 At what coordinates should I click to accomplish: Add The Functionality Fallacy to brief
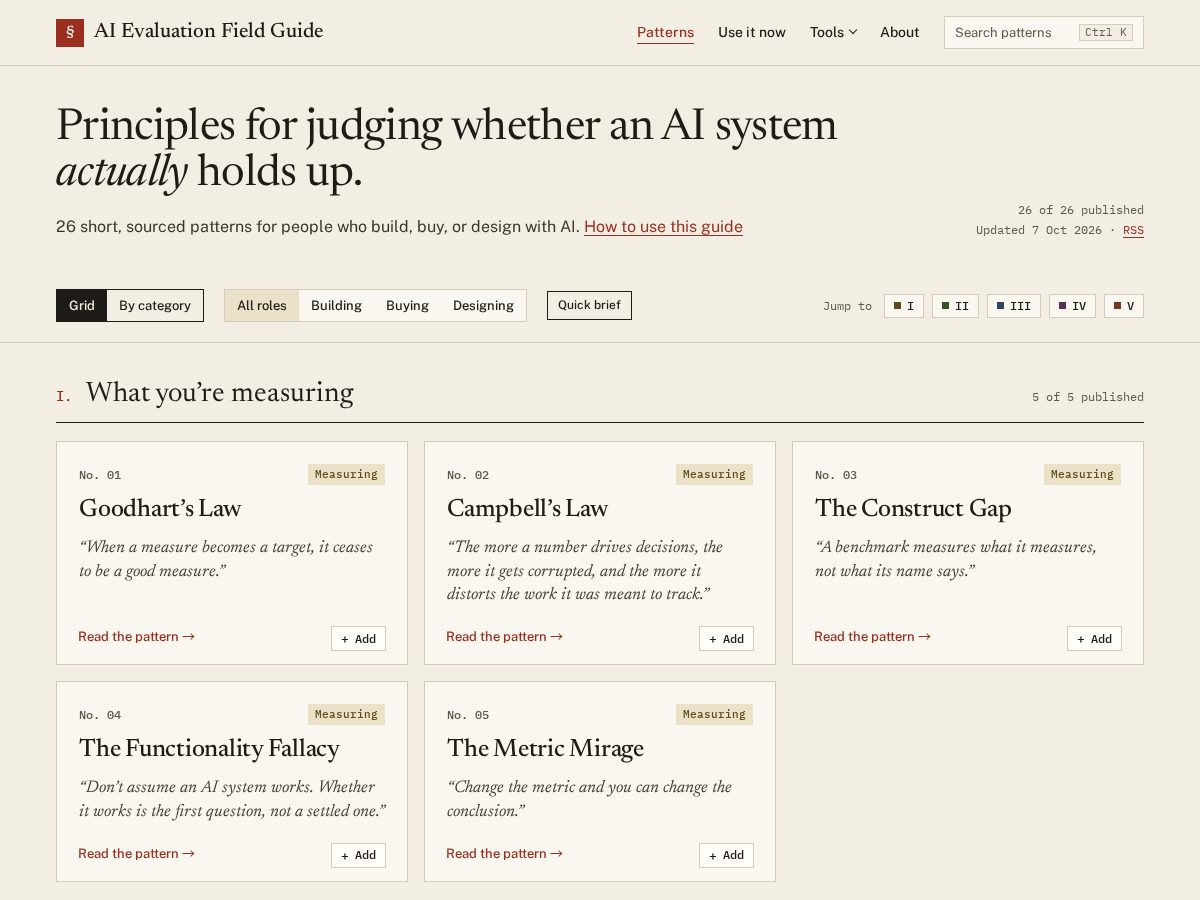[x=358, y=856]
